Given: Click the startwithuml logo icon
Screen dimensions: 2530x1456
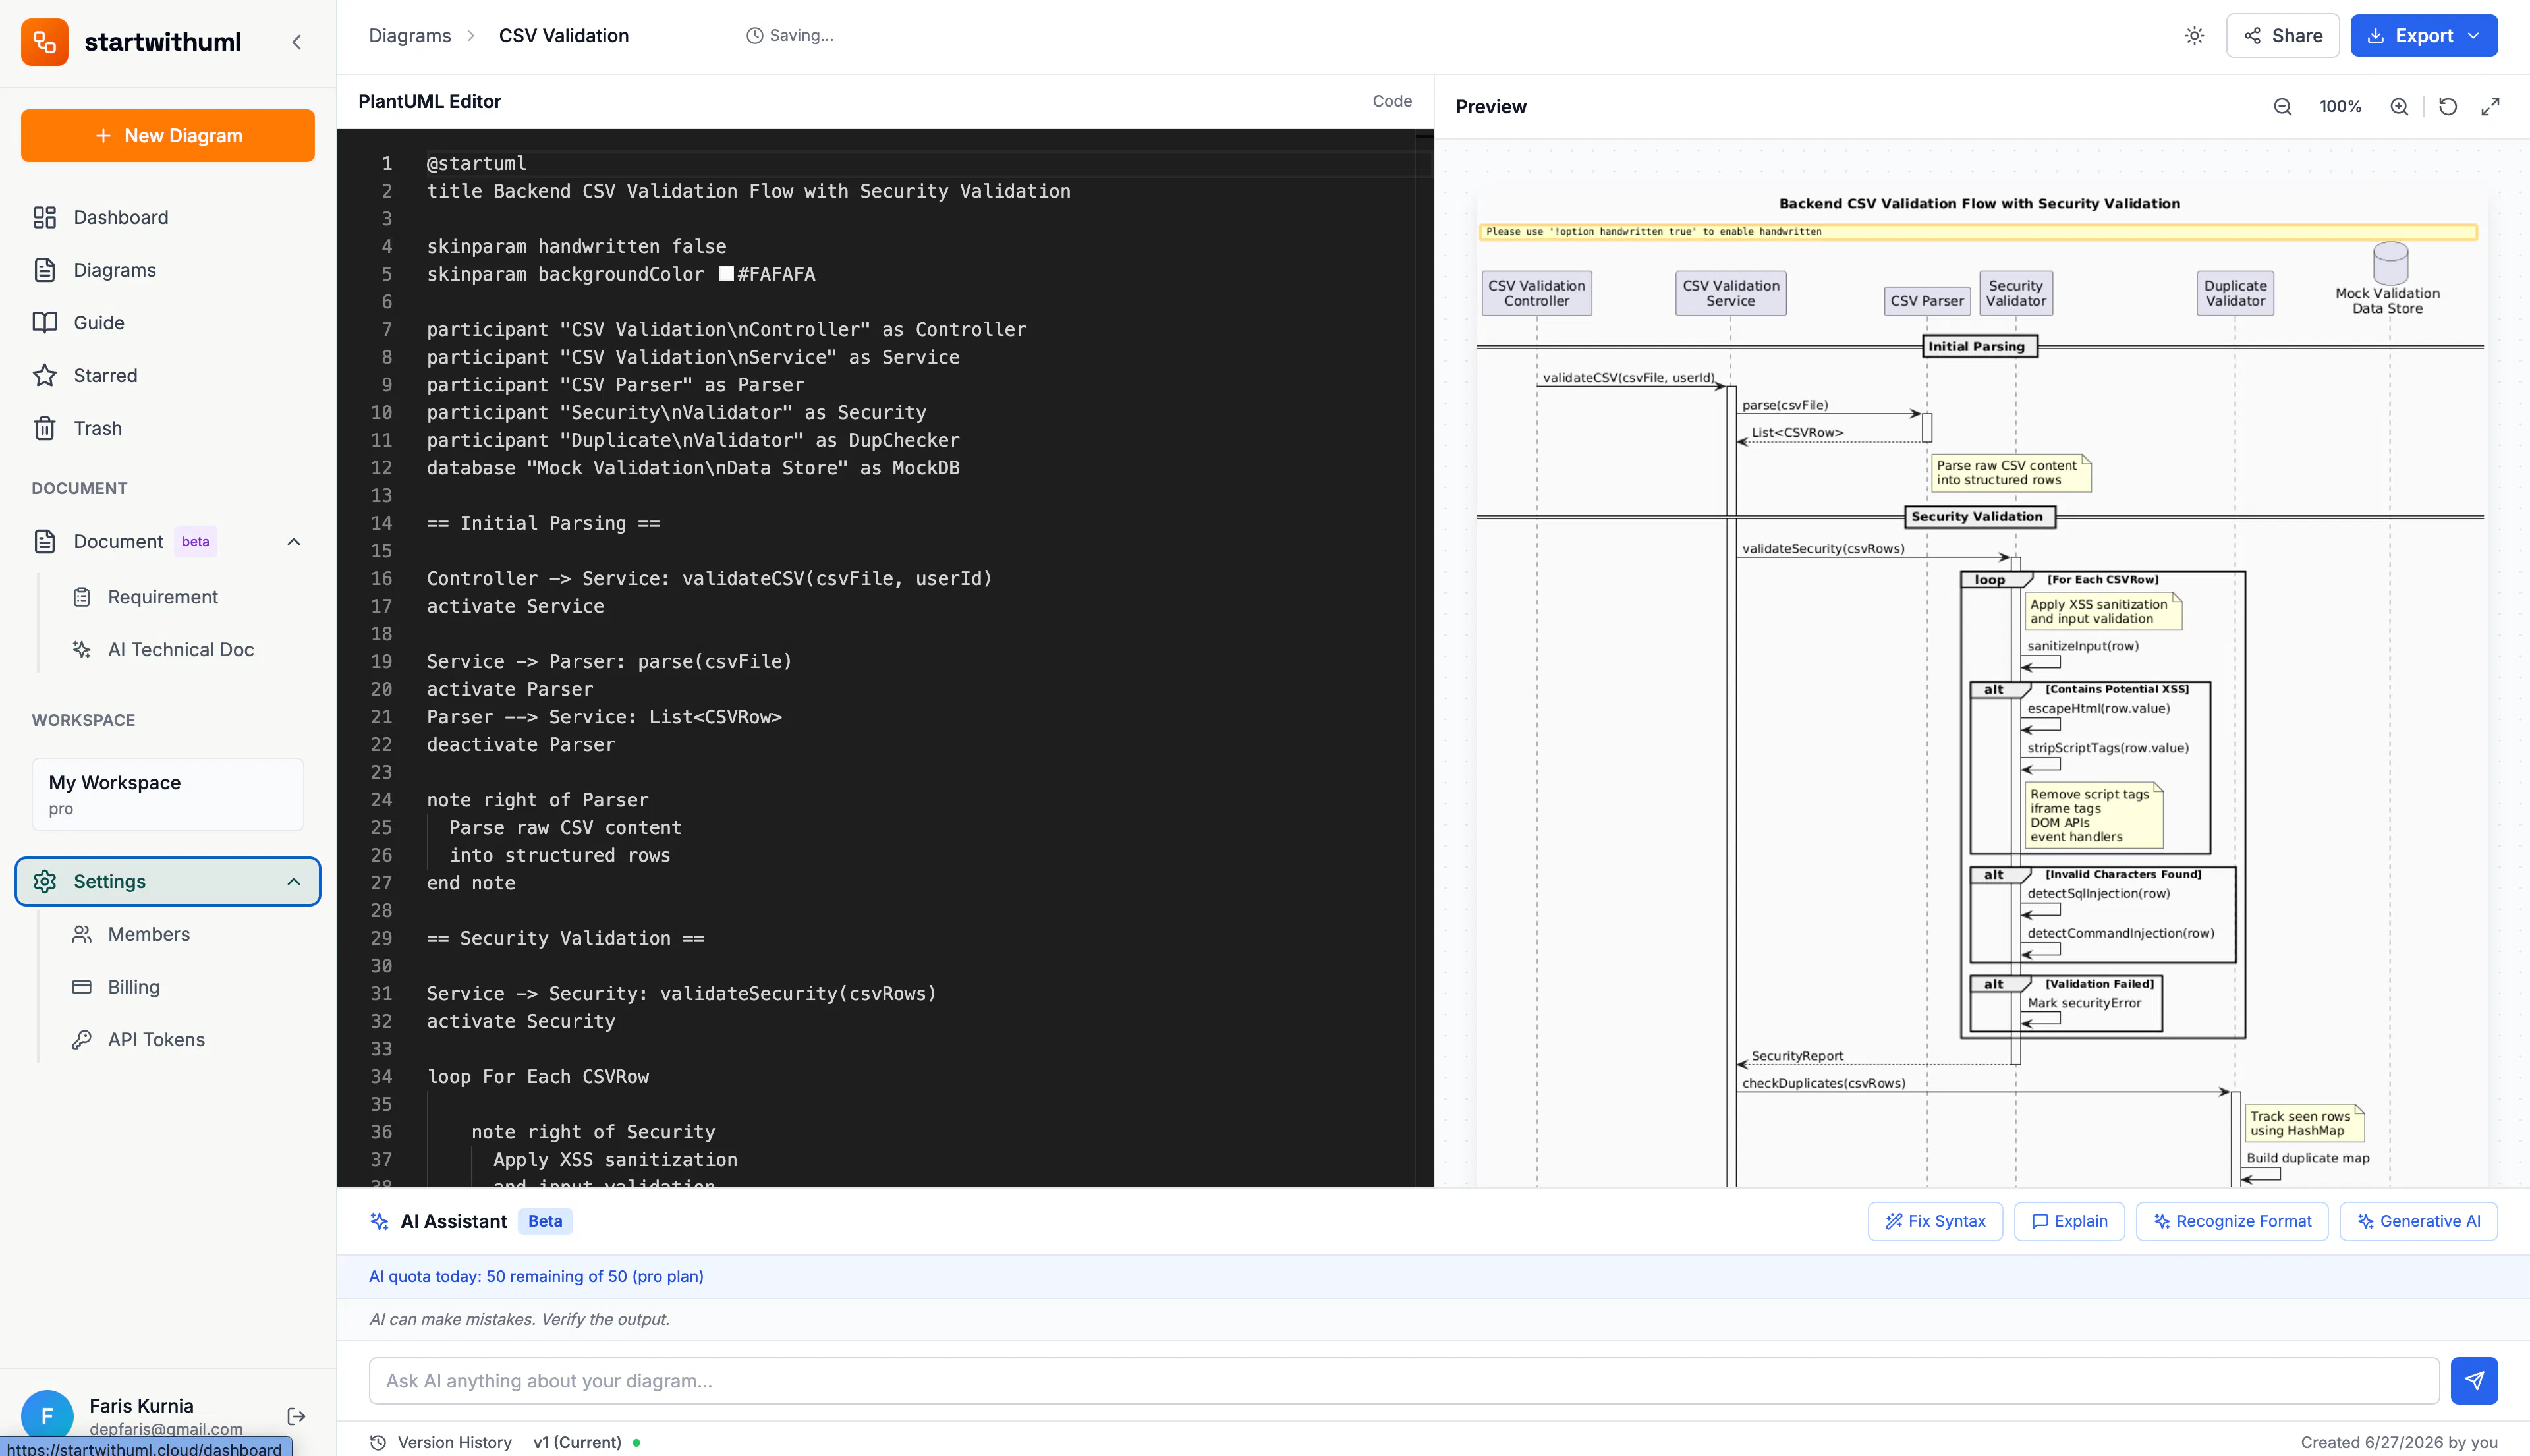Looking at the screenshot, I should point(45,41).
